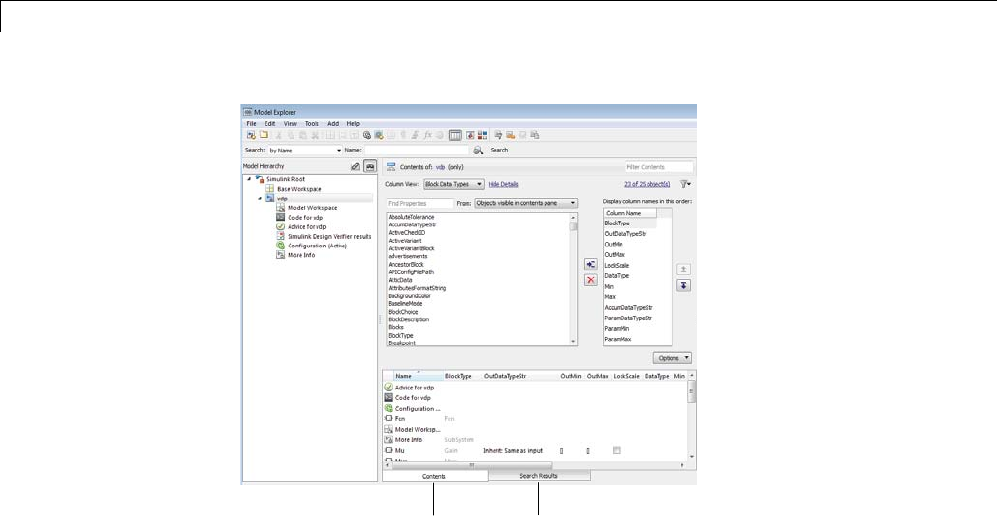The height and width of the screenshot is (517, 997).
Task: Click the vdp link in Contents of
Action: [440, 167]
